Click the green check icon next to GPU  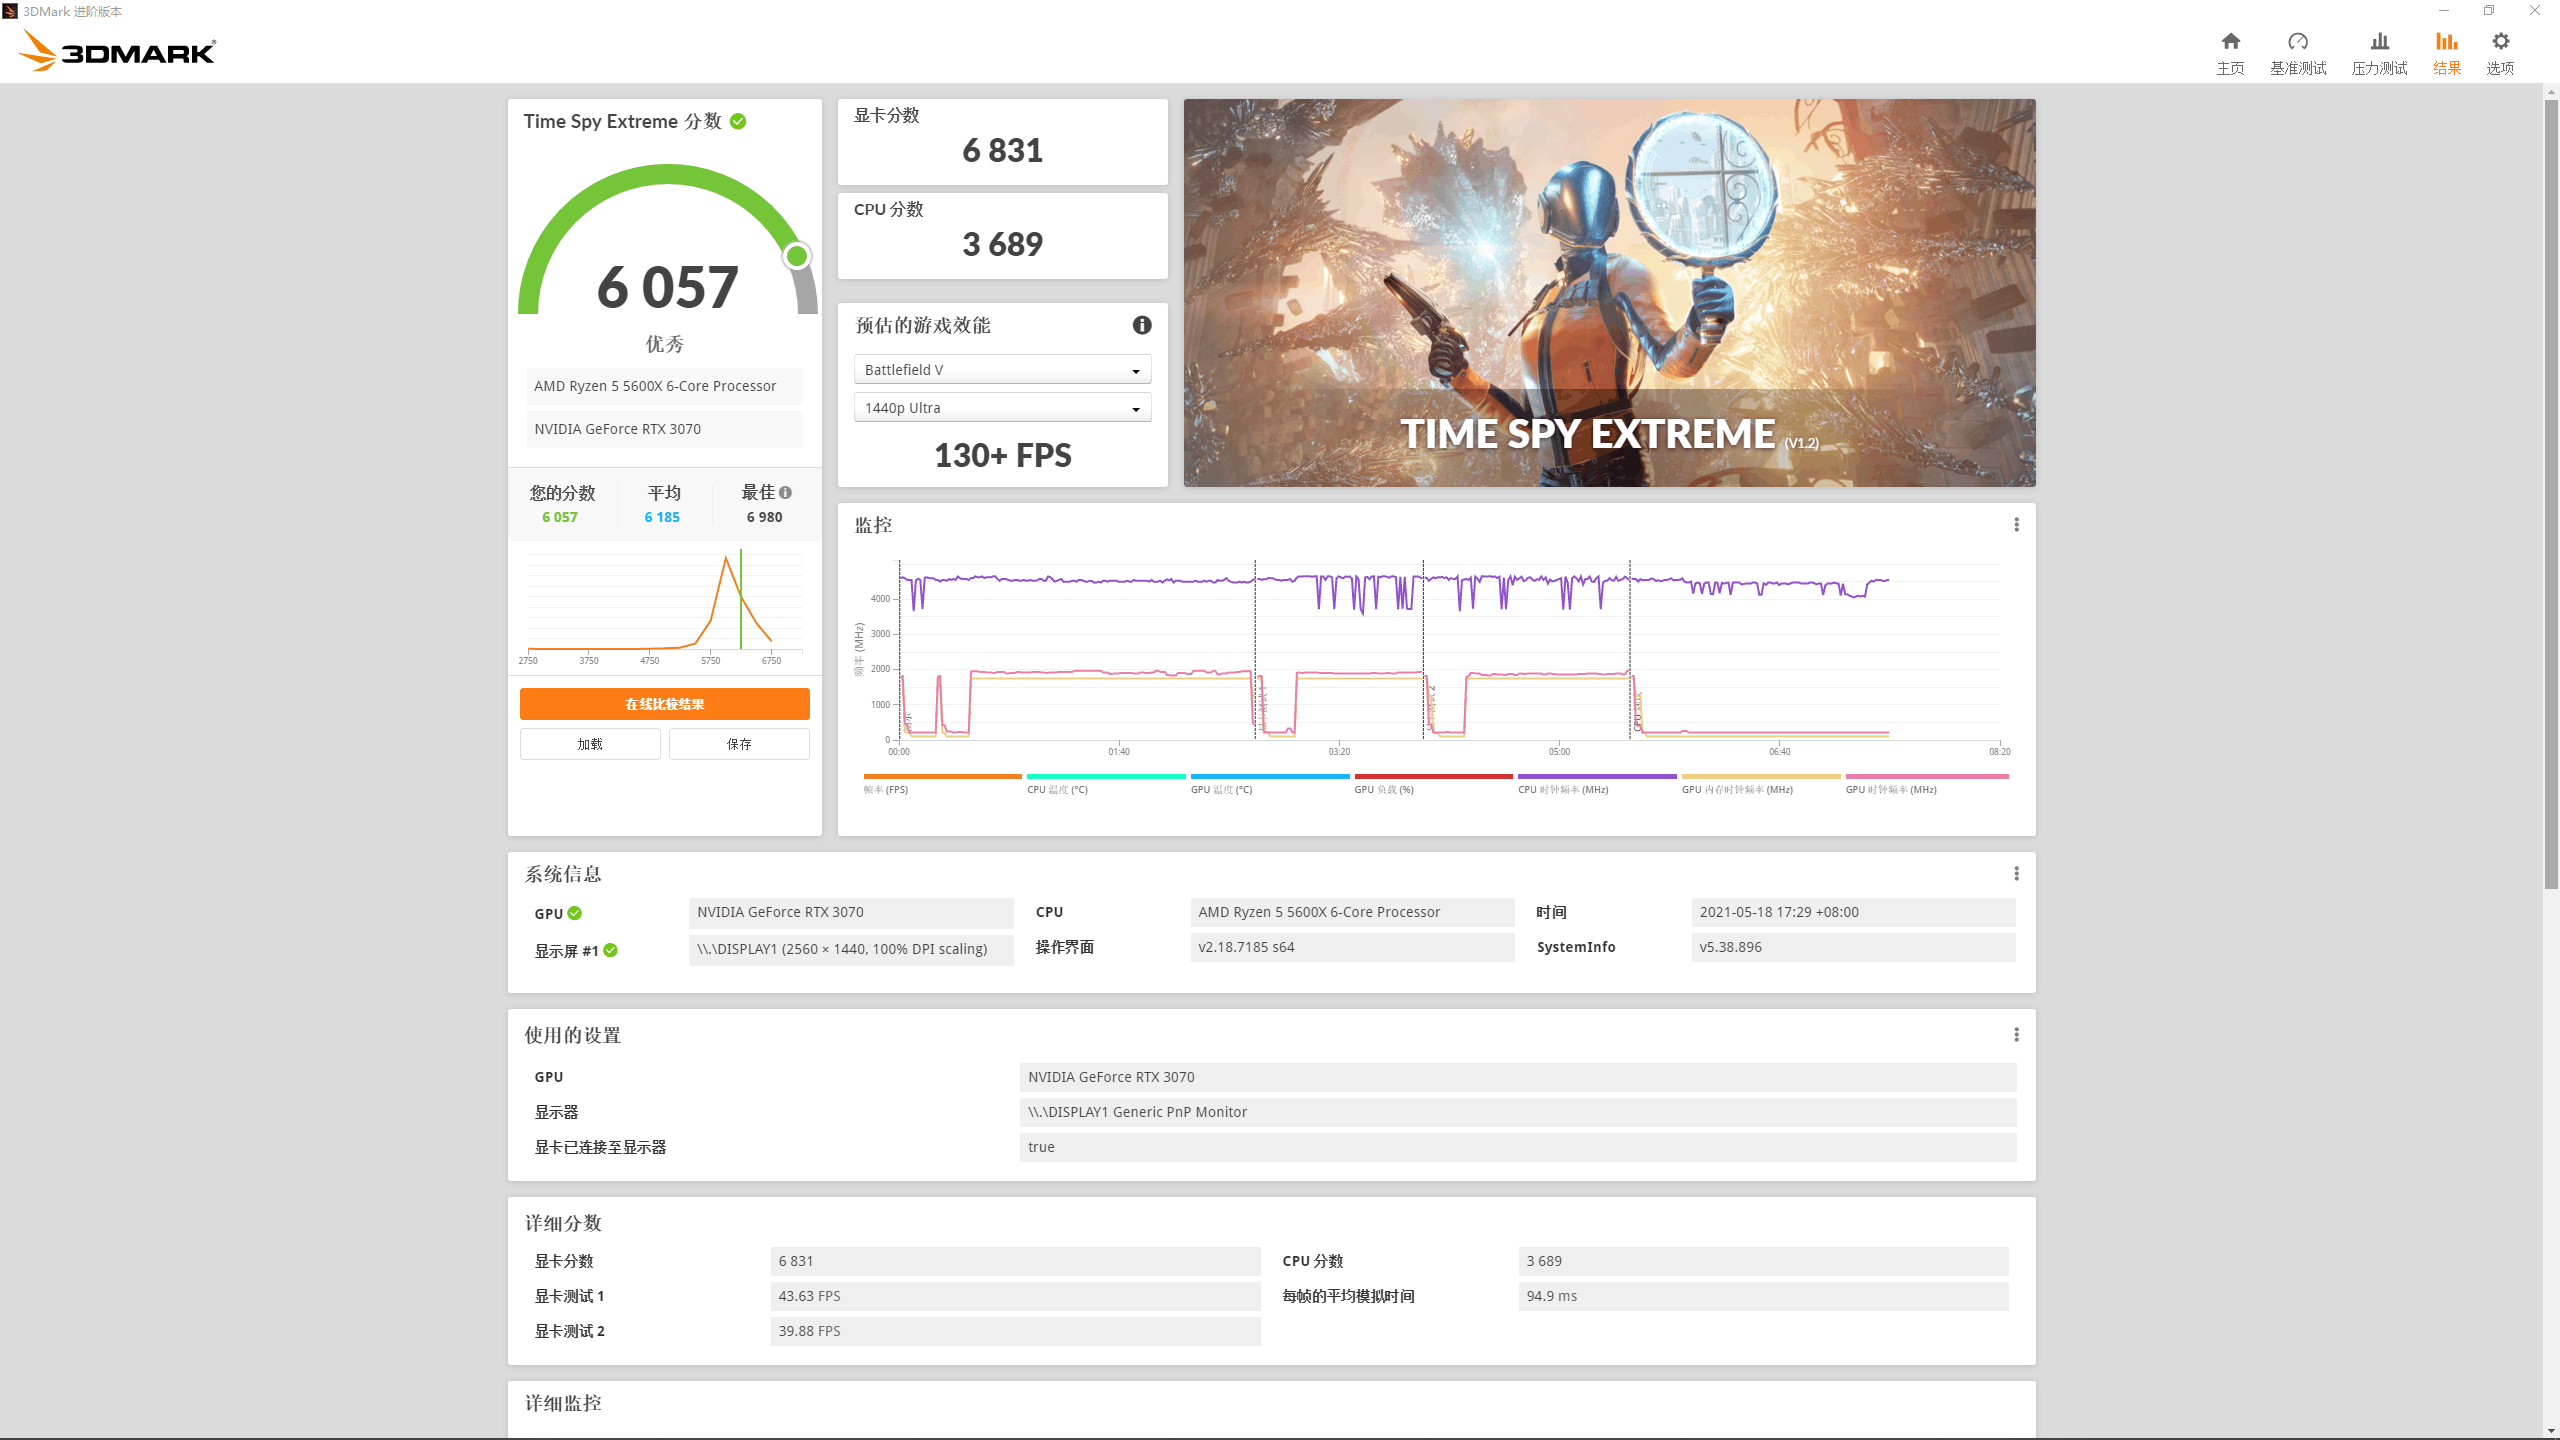click(x=575, y=913)
